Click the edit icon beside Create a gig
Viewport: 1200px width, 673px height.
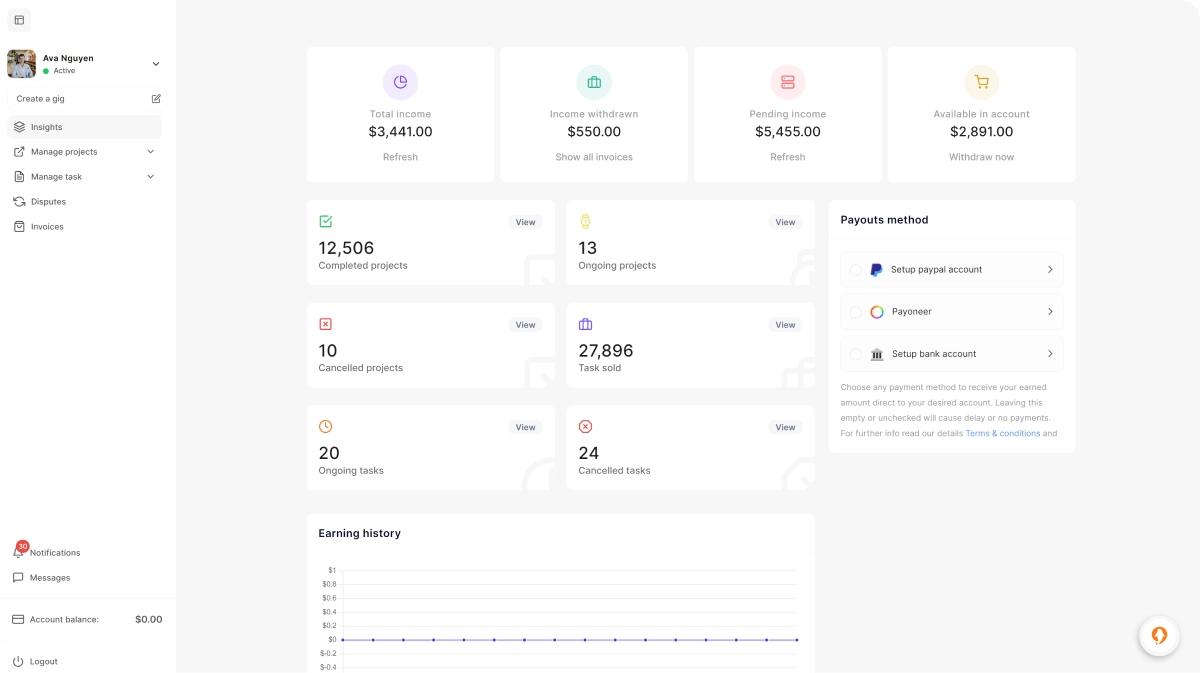(156, 99)
